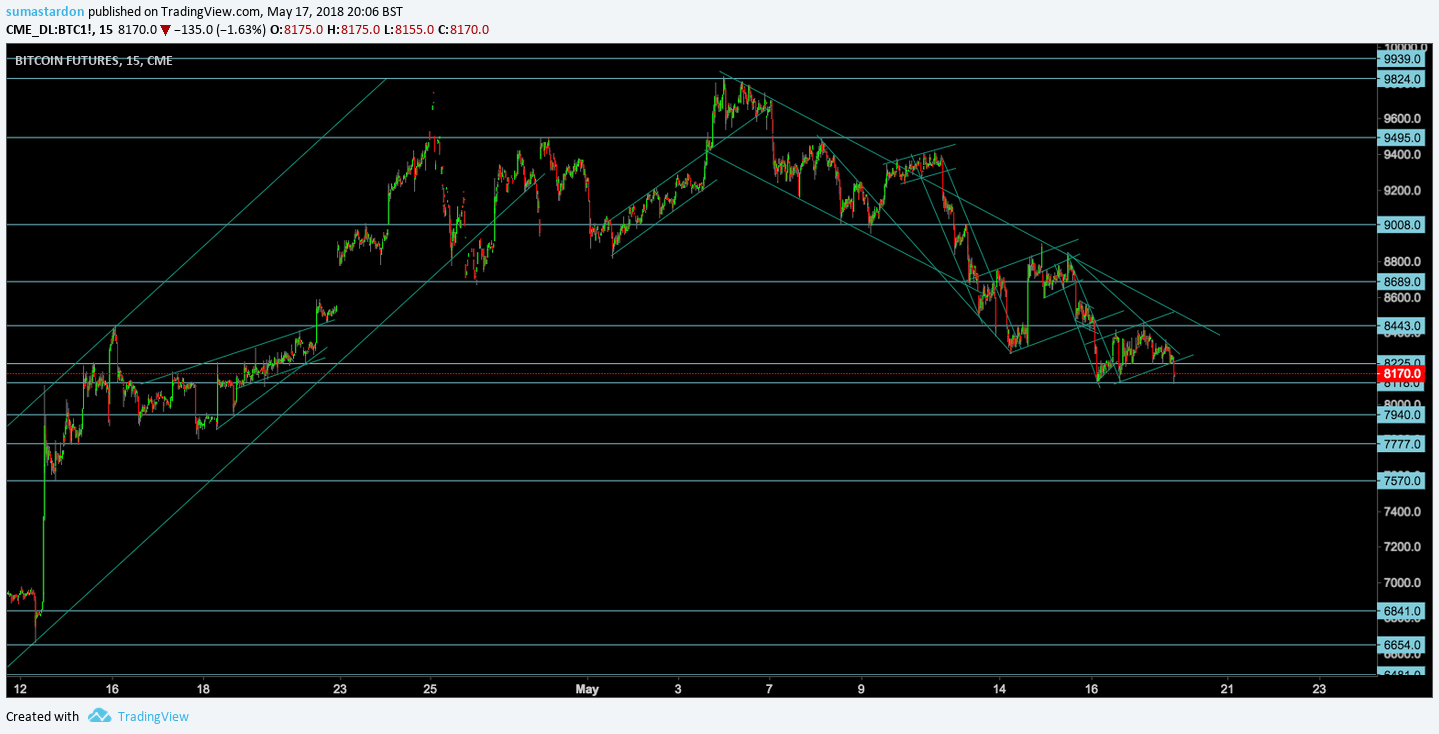The height and width of the screenshot is (734, 1439).
Task: Click the 21 date label on time axis
Action: tap(1227, 689)
